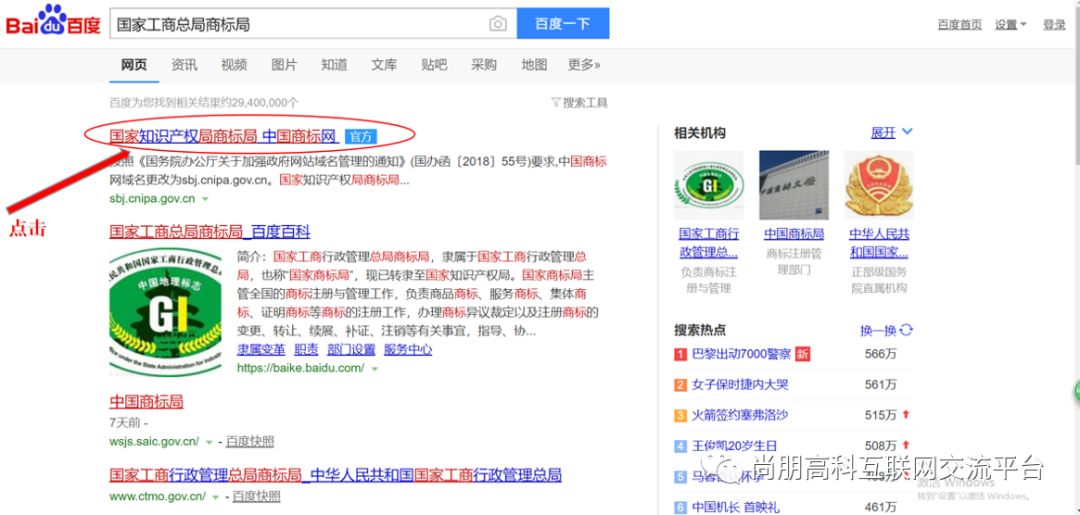1080x515 pixels.
Task: Expand baike.baidu.com result arrow
Action: [374, 368]
